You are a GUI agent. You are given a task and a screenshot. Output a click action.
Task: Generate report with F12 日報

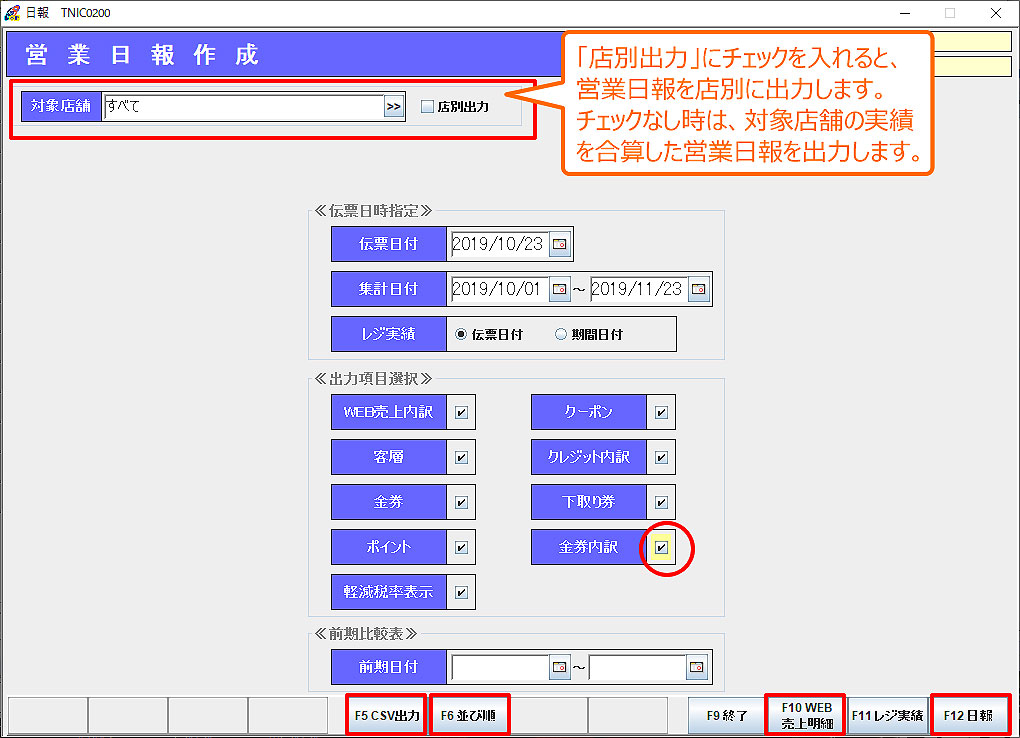click(969, 715)
